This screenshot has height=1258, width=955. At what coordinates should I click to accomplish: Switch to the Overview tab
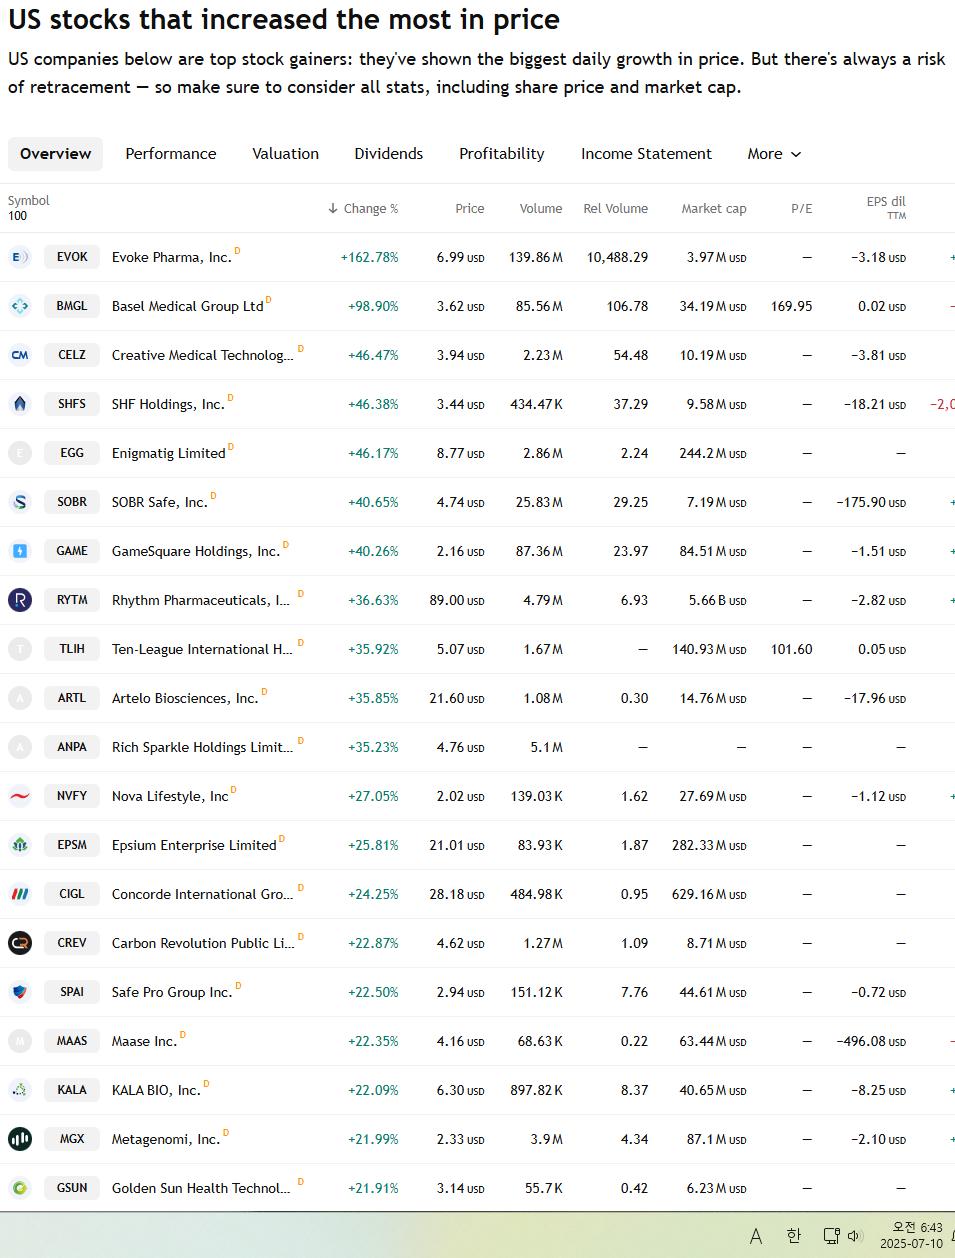pos(55,154)
